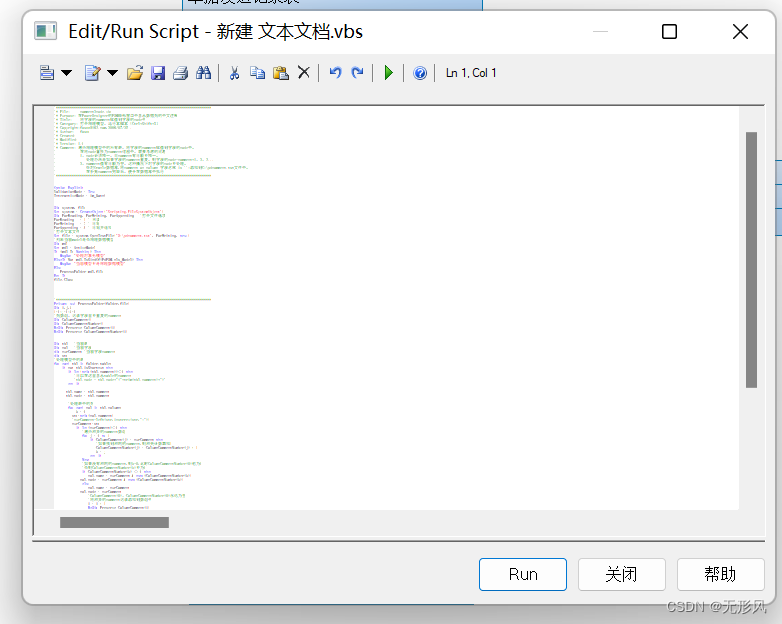Click the Ln 1, Col 1 position indicator
The width and height of the screenshot is (782, 624).
coord(471,73)
